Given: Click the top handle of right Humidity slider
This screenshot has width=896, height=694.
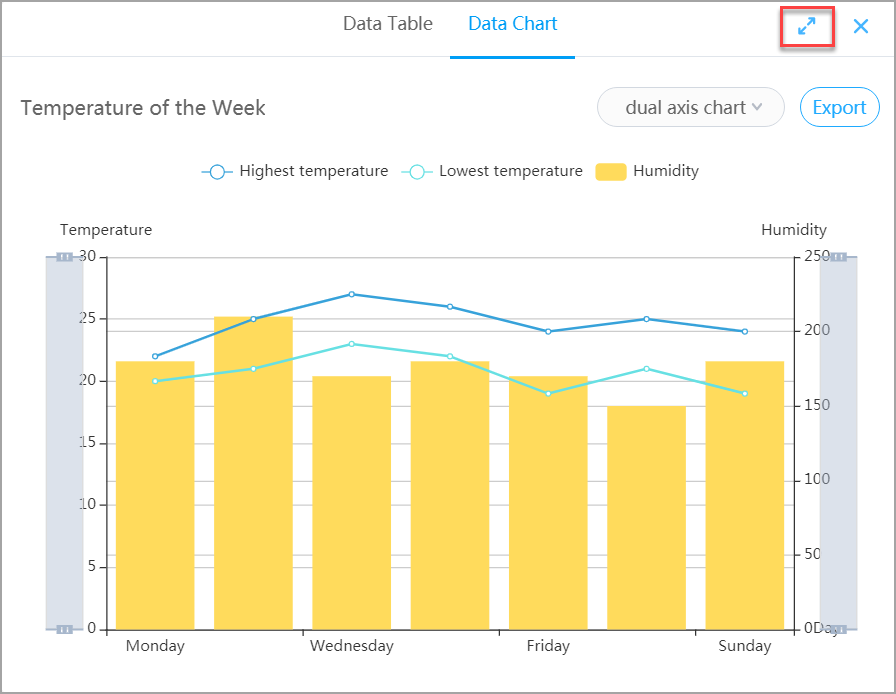Looking at the screenshot, I should tap(838, 257).
